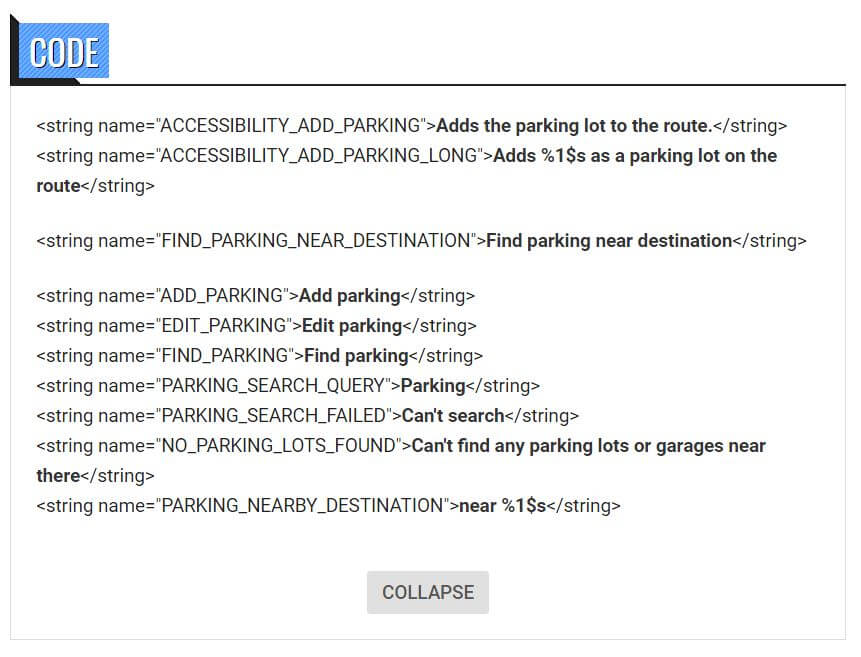The height and width of the screenshot is (657, 861).
Task: Click the bold 'Can't search' text
Action: [452, 416]
